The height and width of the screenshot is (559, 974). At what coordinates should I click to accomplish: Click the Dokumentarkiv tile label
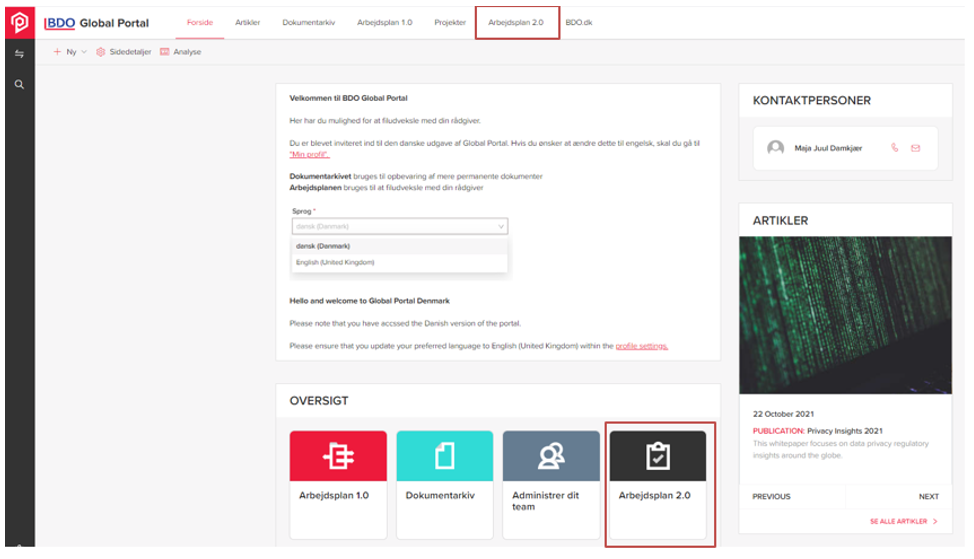coord(440,495)
